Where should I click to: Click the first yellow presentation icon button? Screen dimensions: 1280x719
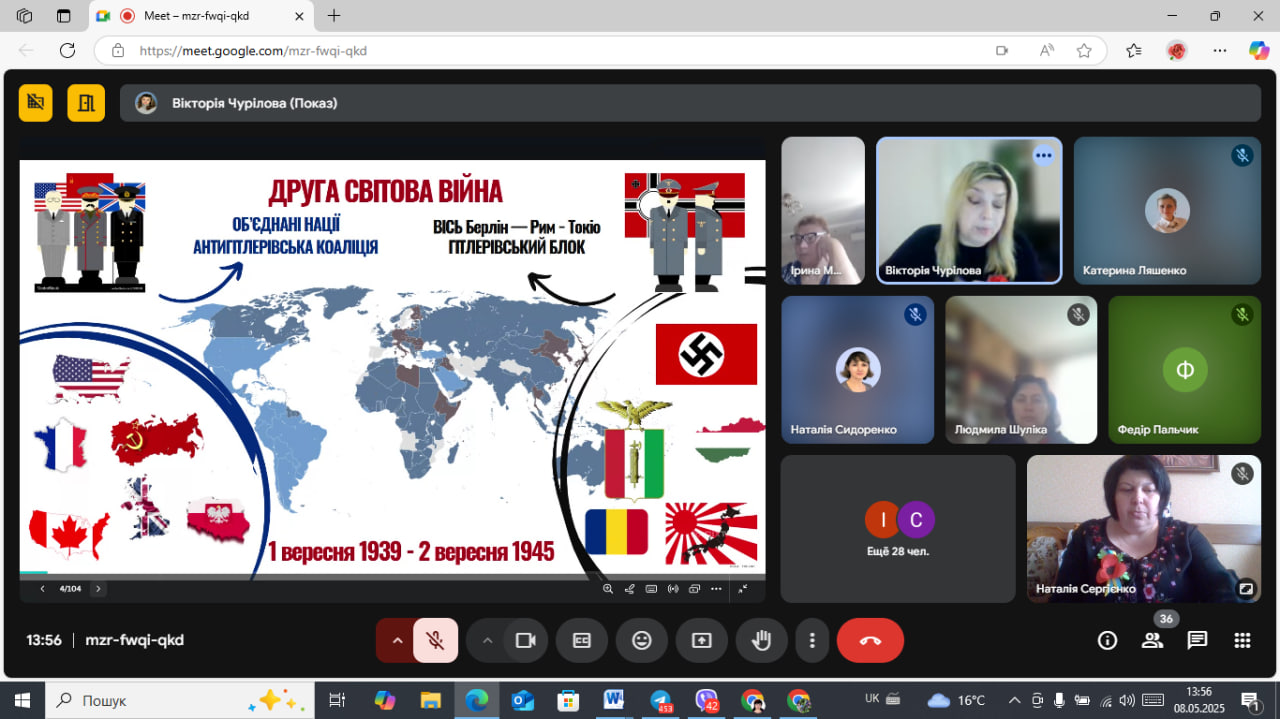tap(36, 103)
